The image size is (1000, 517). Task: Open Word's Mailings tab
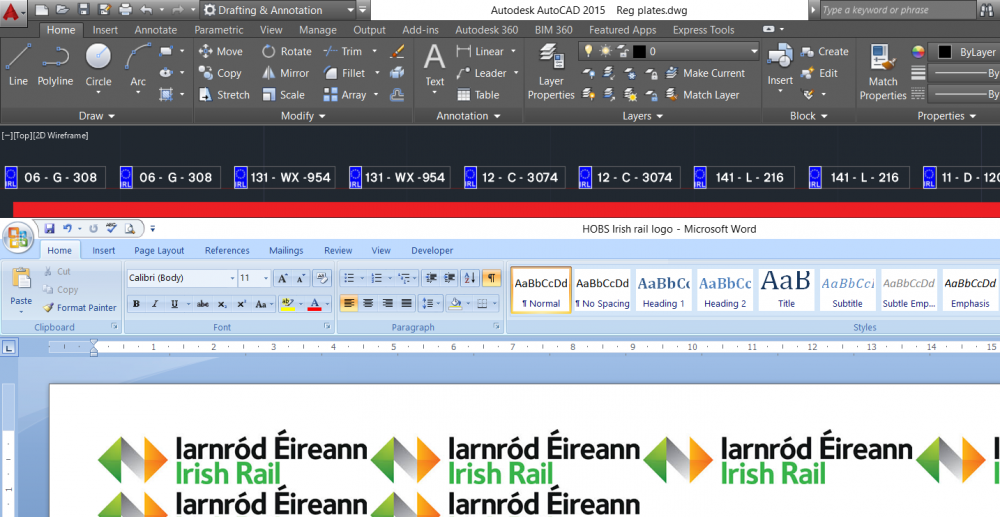(286, 251)
